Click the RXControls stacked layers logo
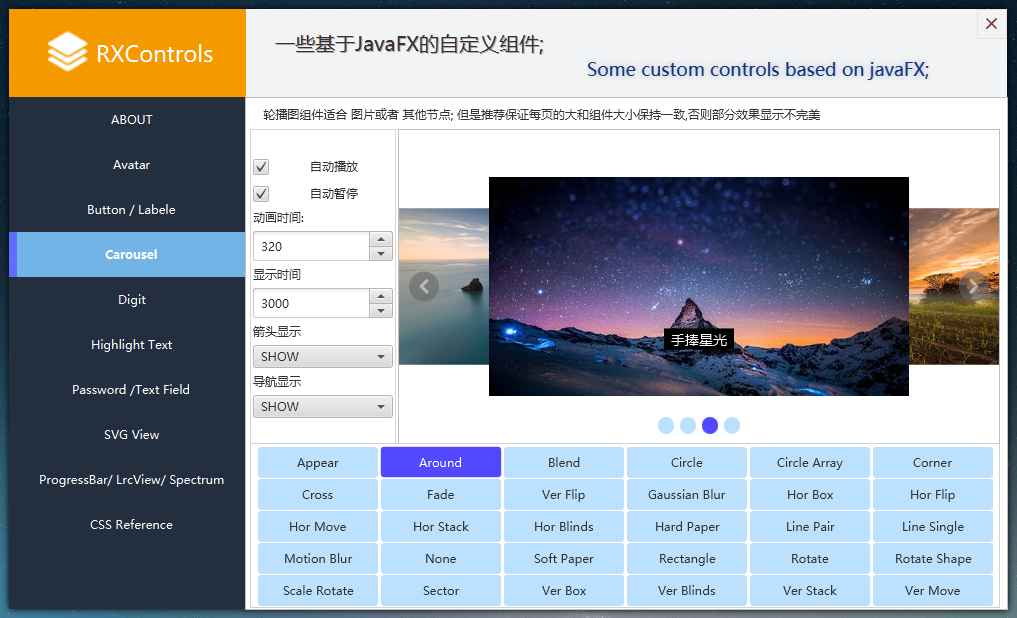 click(68, 52)
